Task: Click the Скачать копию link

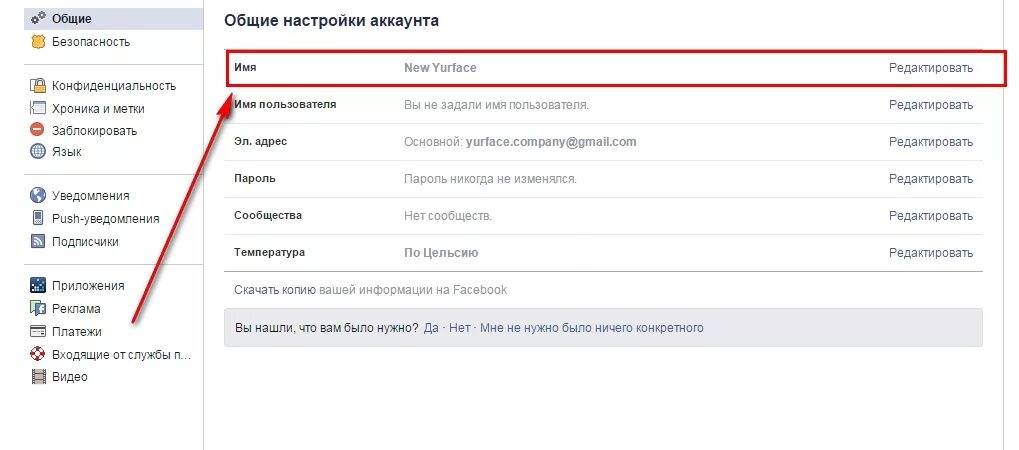Action: pos(275,290)
